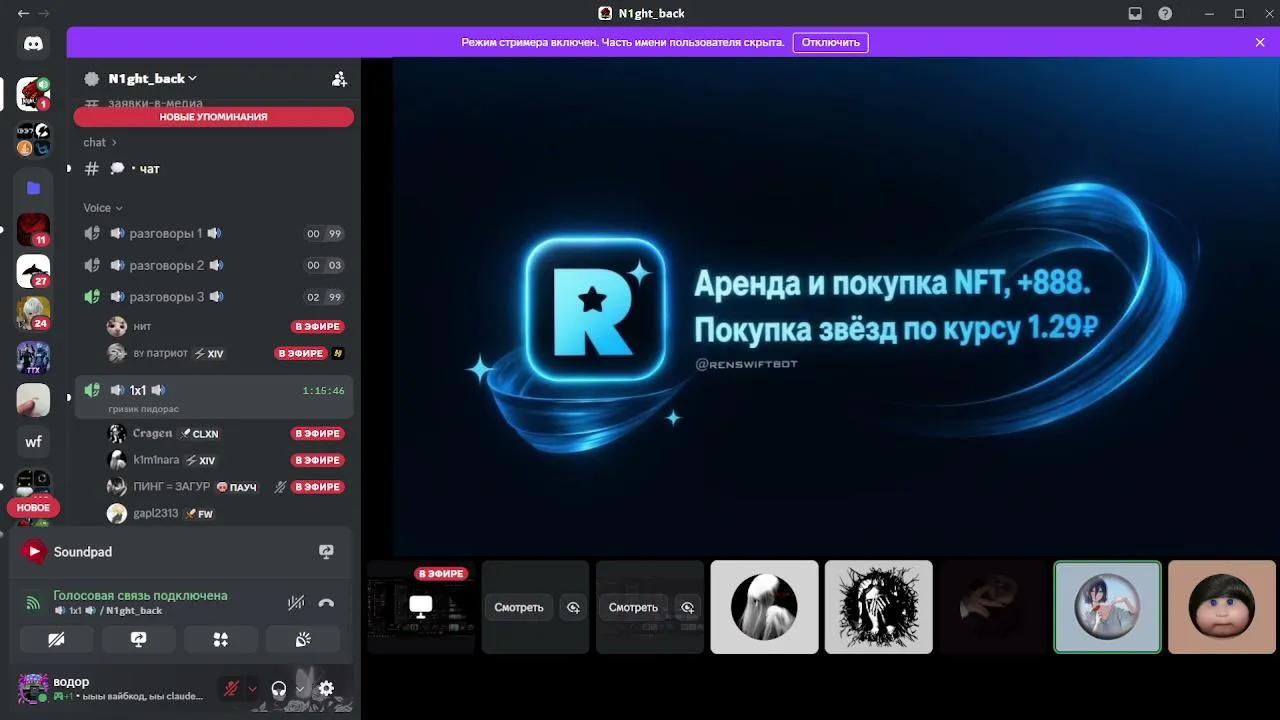Click the Голосовая связь подключена status
The image size is (1280, 720).
click(x=140, y=595)
